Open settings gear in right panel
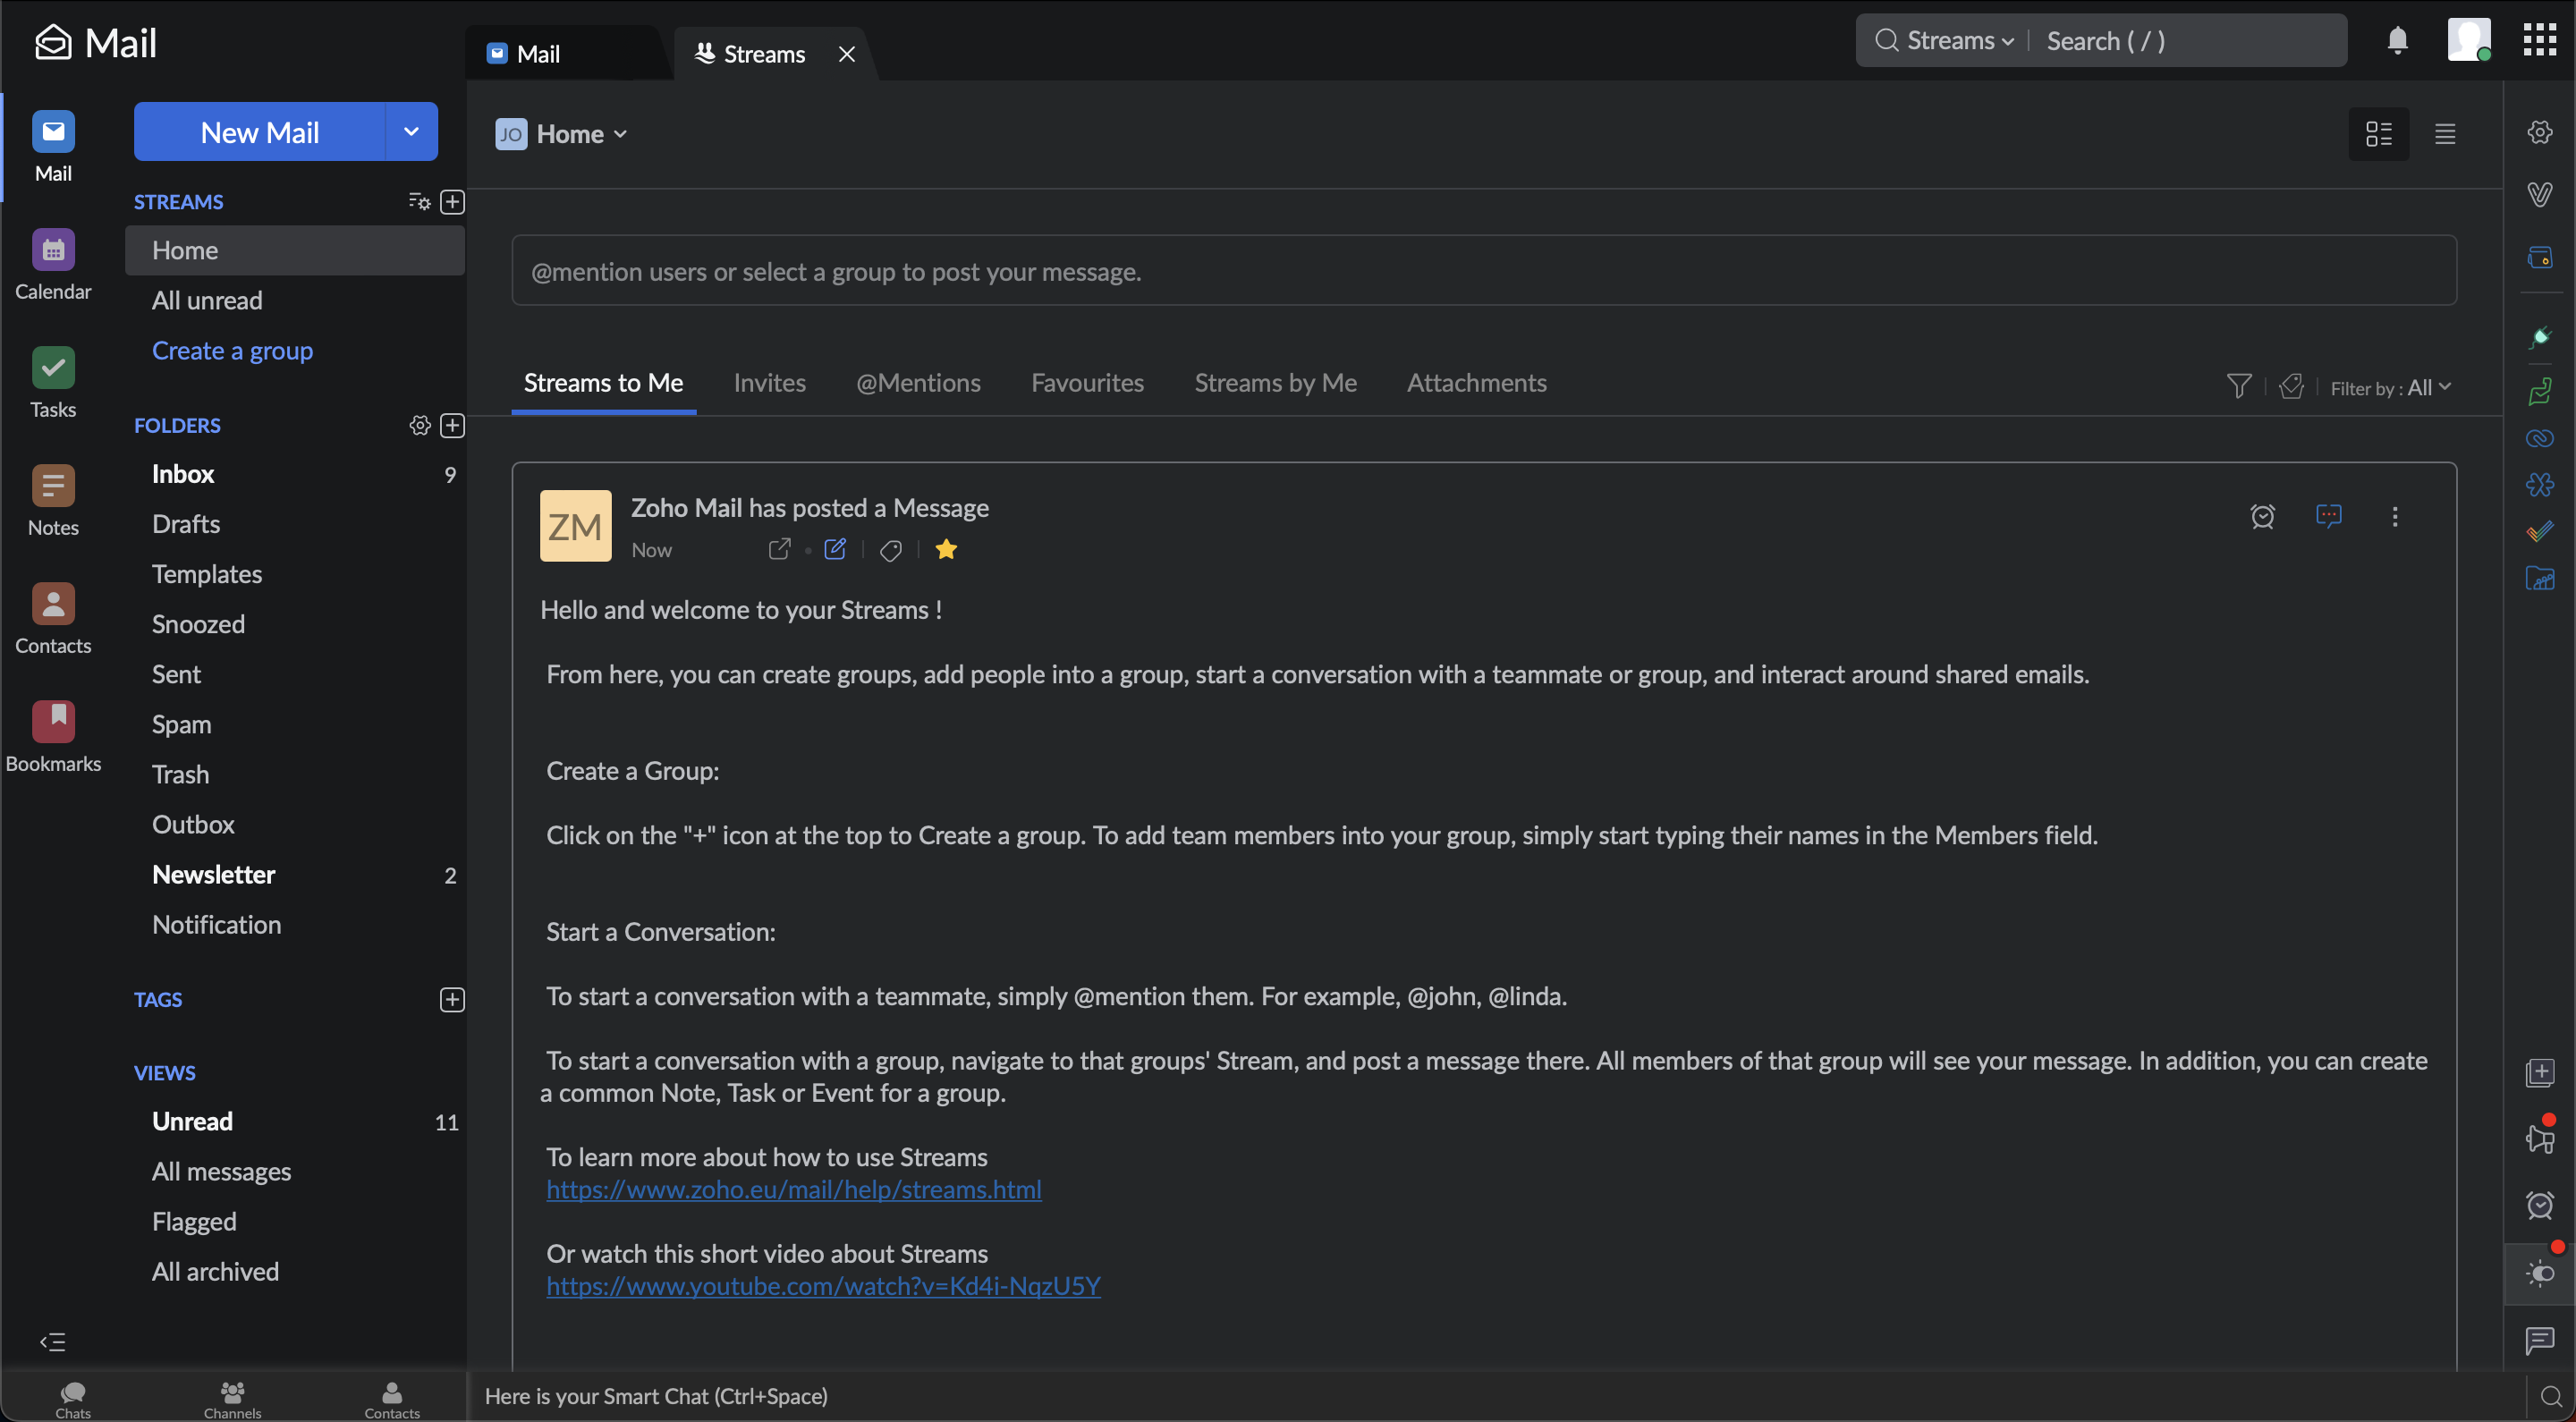Image resolution: width=2576 pixels, height=1422 pixels. click(2539, 132)
